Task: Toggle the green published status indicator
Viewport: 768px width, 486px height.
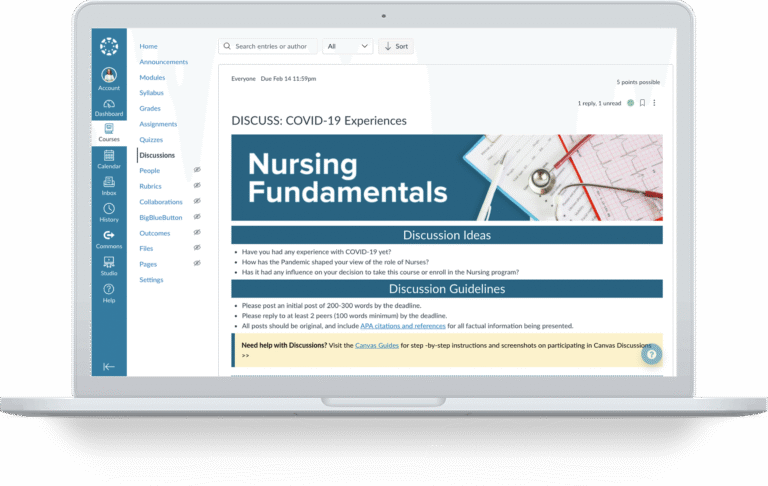Action: 630,103
